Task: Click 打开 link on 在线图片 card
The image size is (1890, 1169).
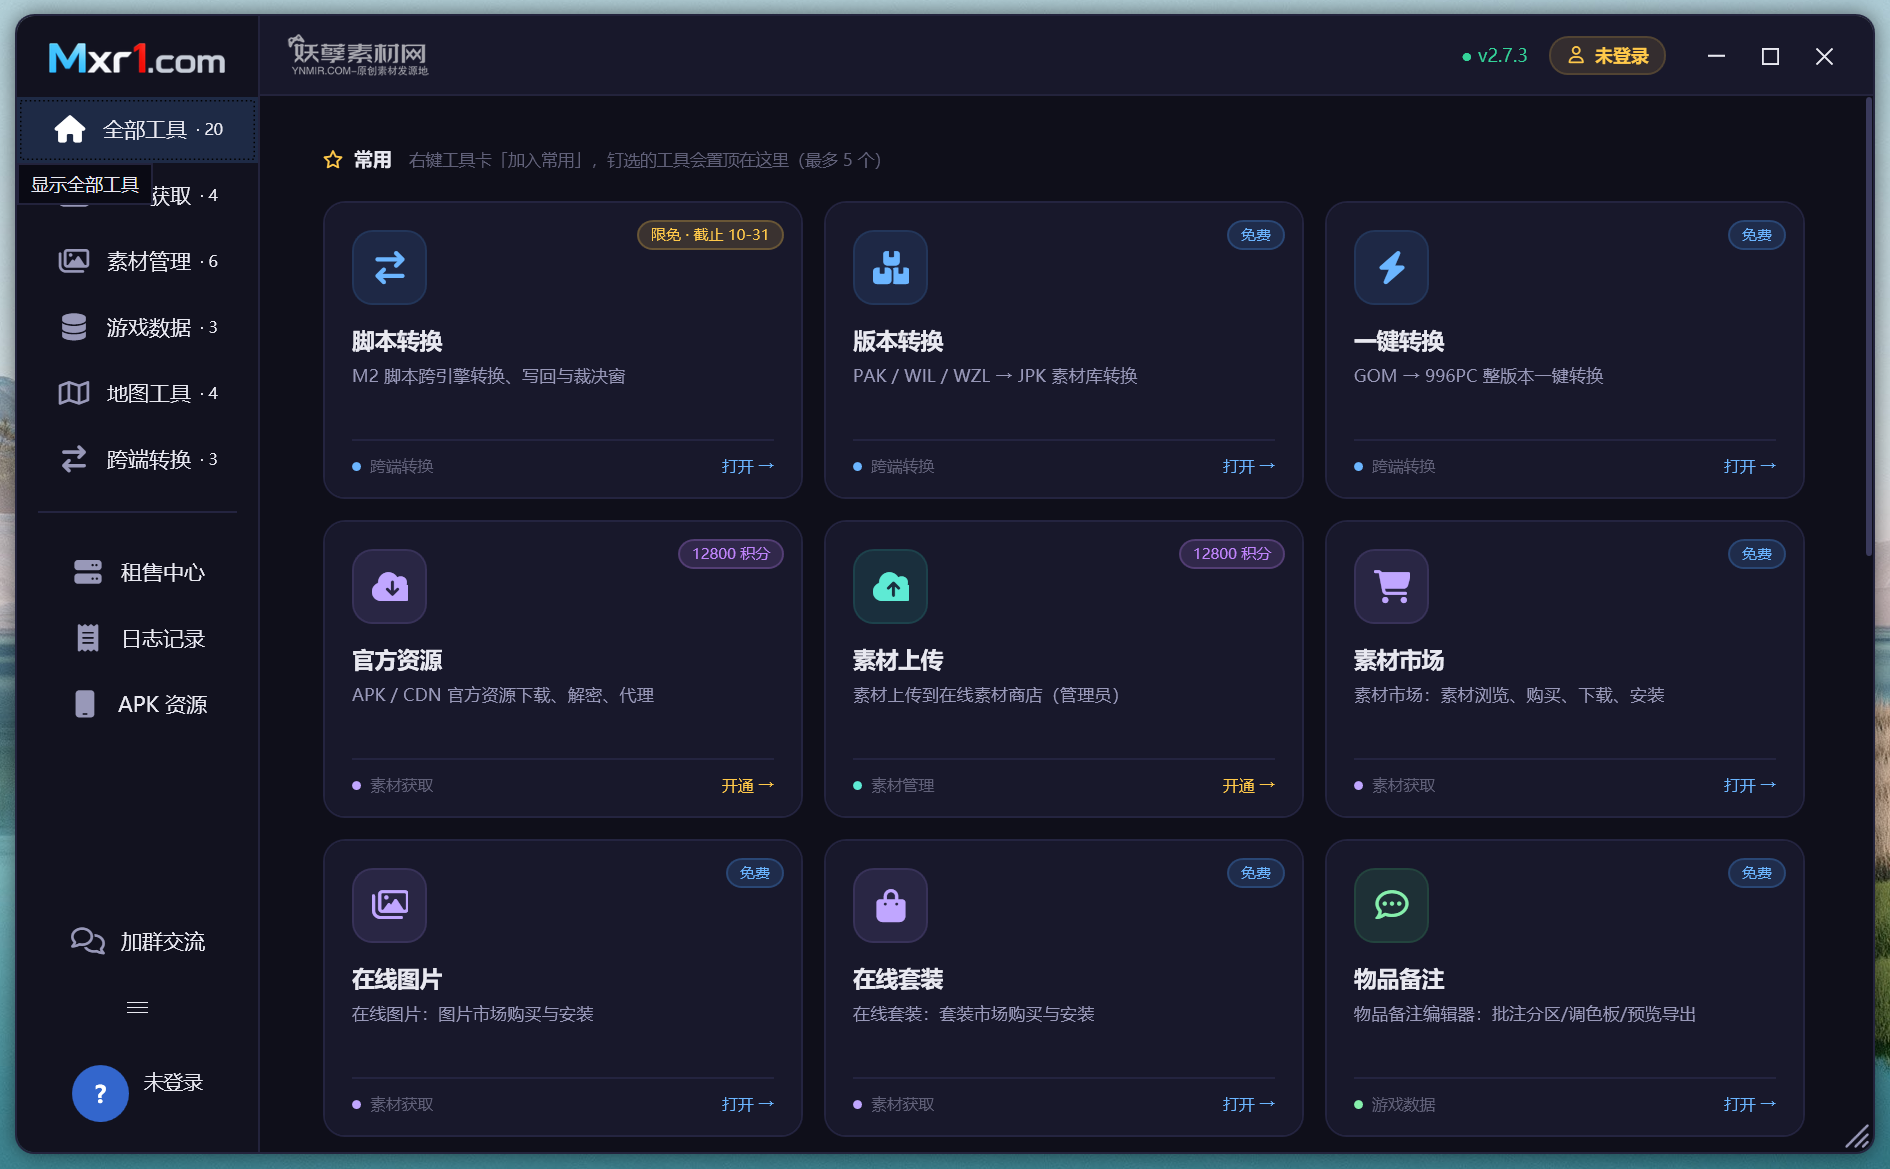Action: coord(748,1104)
